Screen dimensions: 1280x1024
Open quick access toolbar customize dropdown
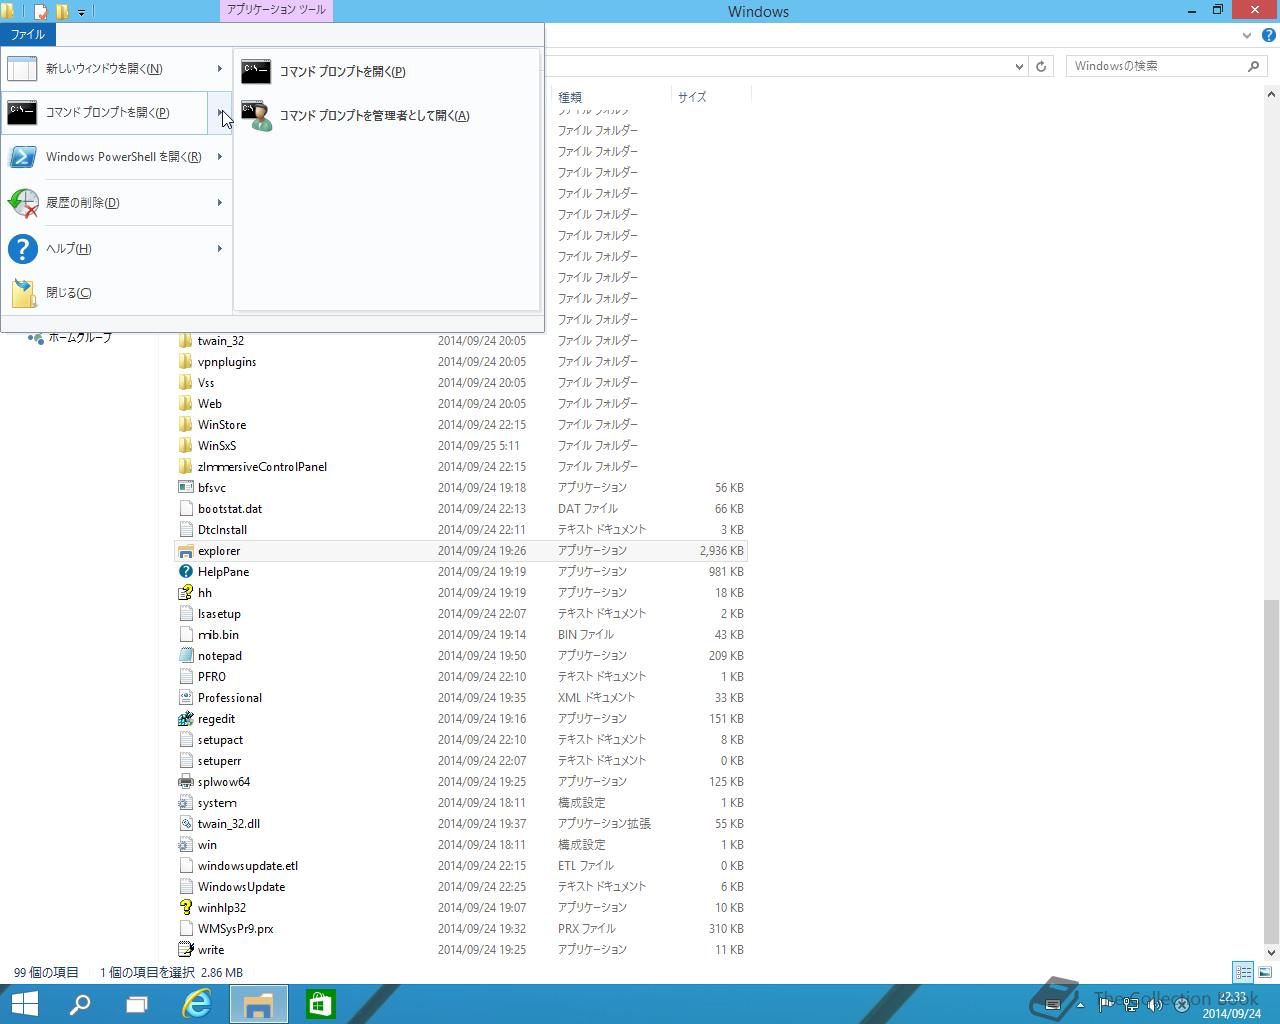point(81,12)
